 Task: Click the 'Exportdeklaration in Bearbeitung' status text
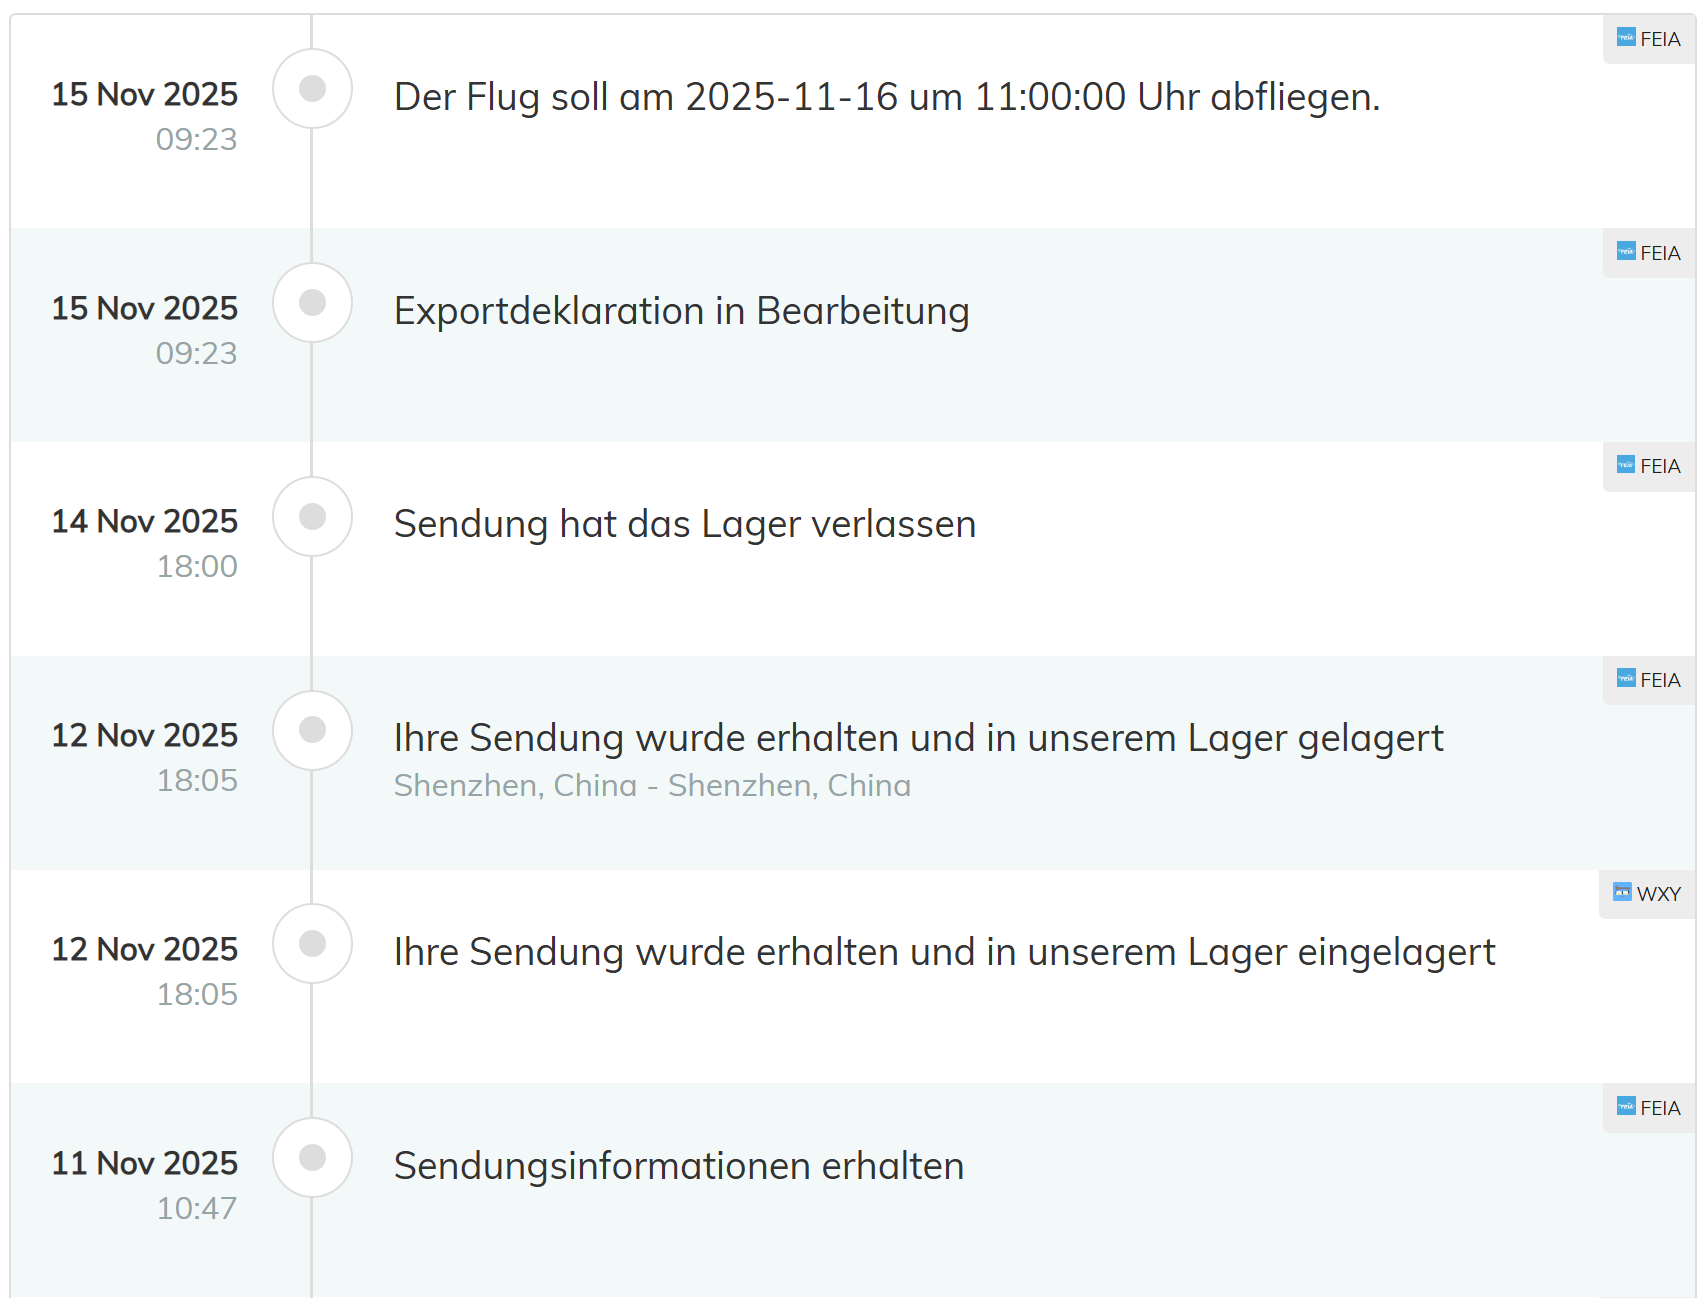point(681,311)
